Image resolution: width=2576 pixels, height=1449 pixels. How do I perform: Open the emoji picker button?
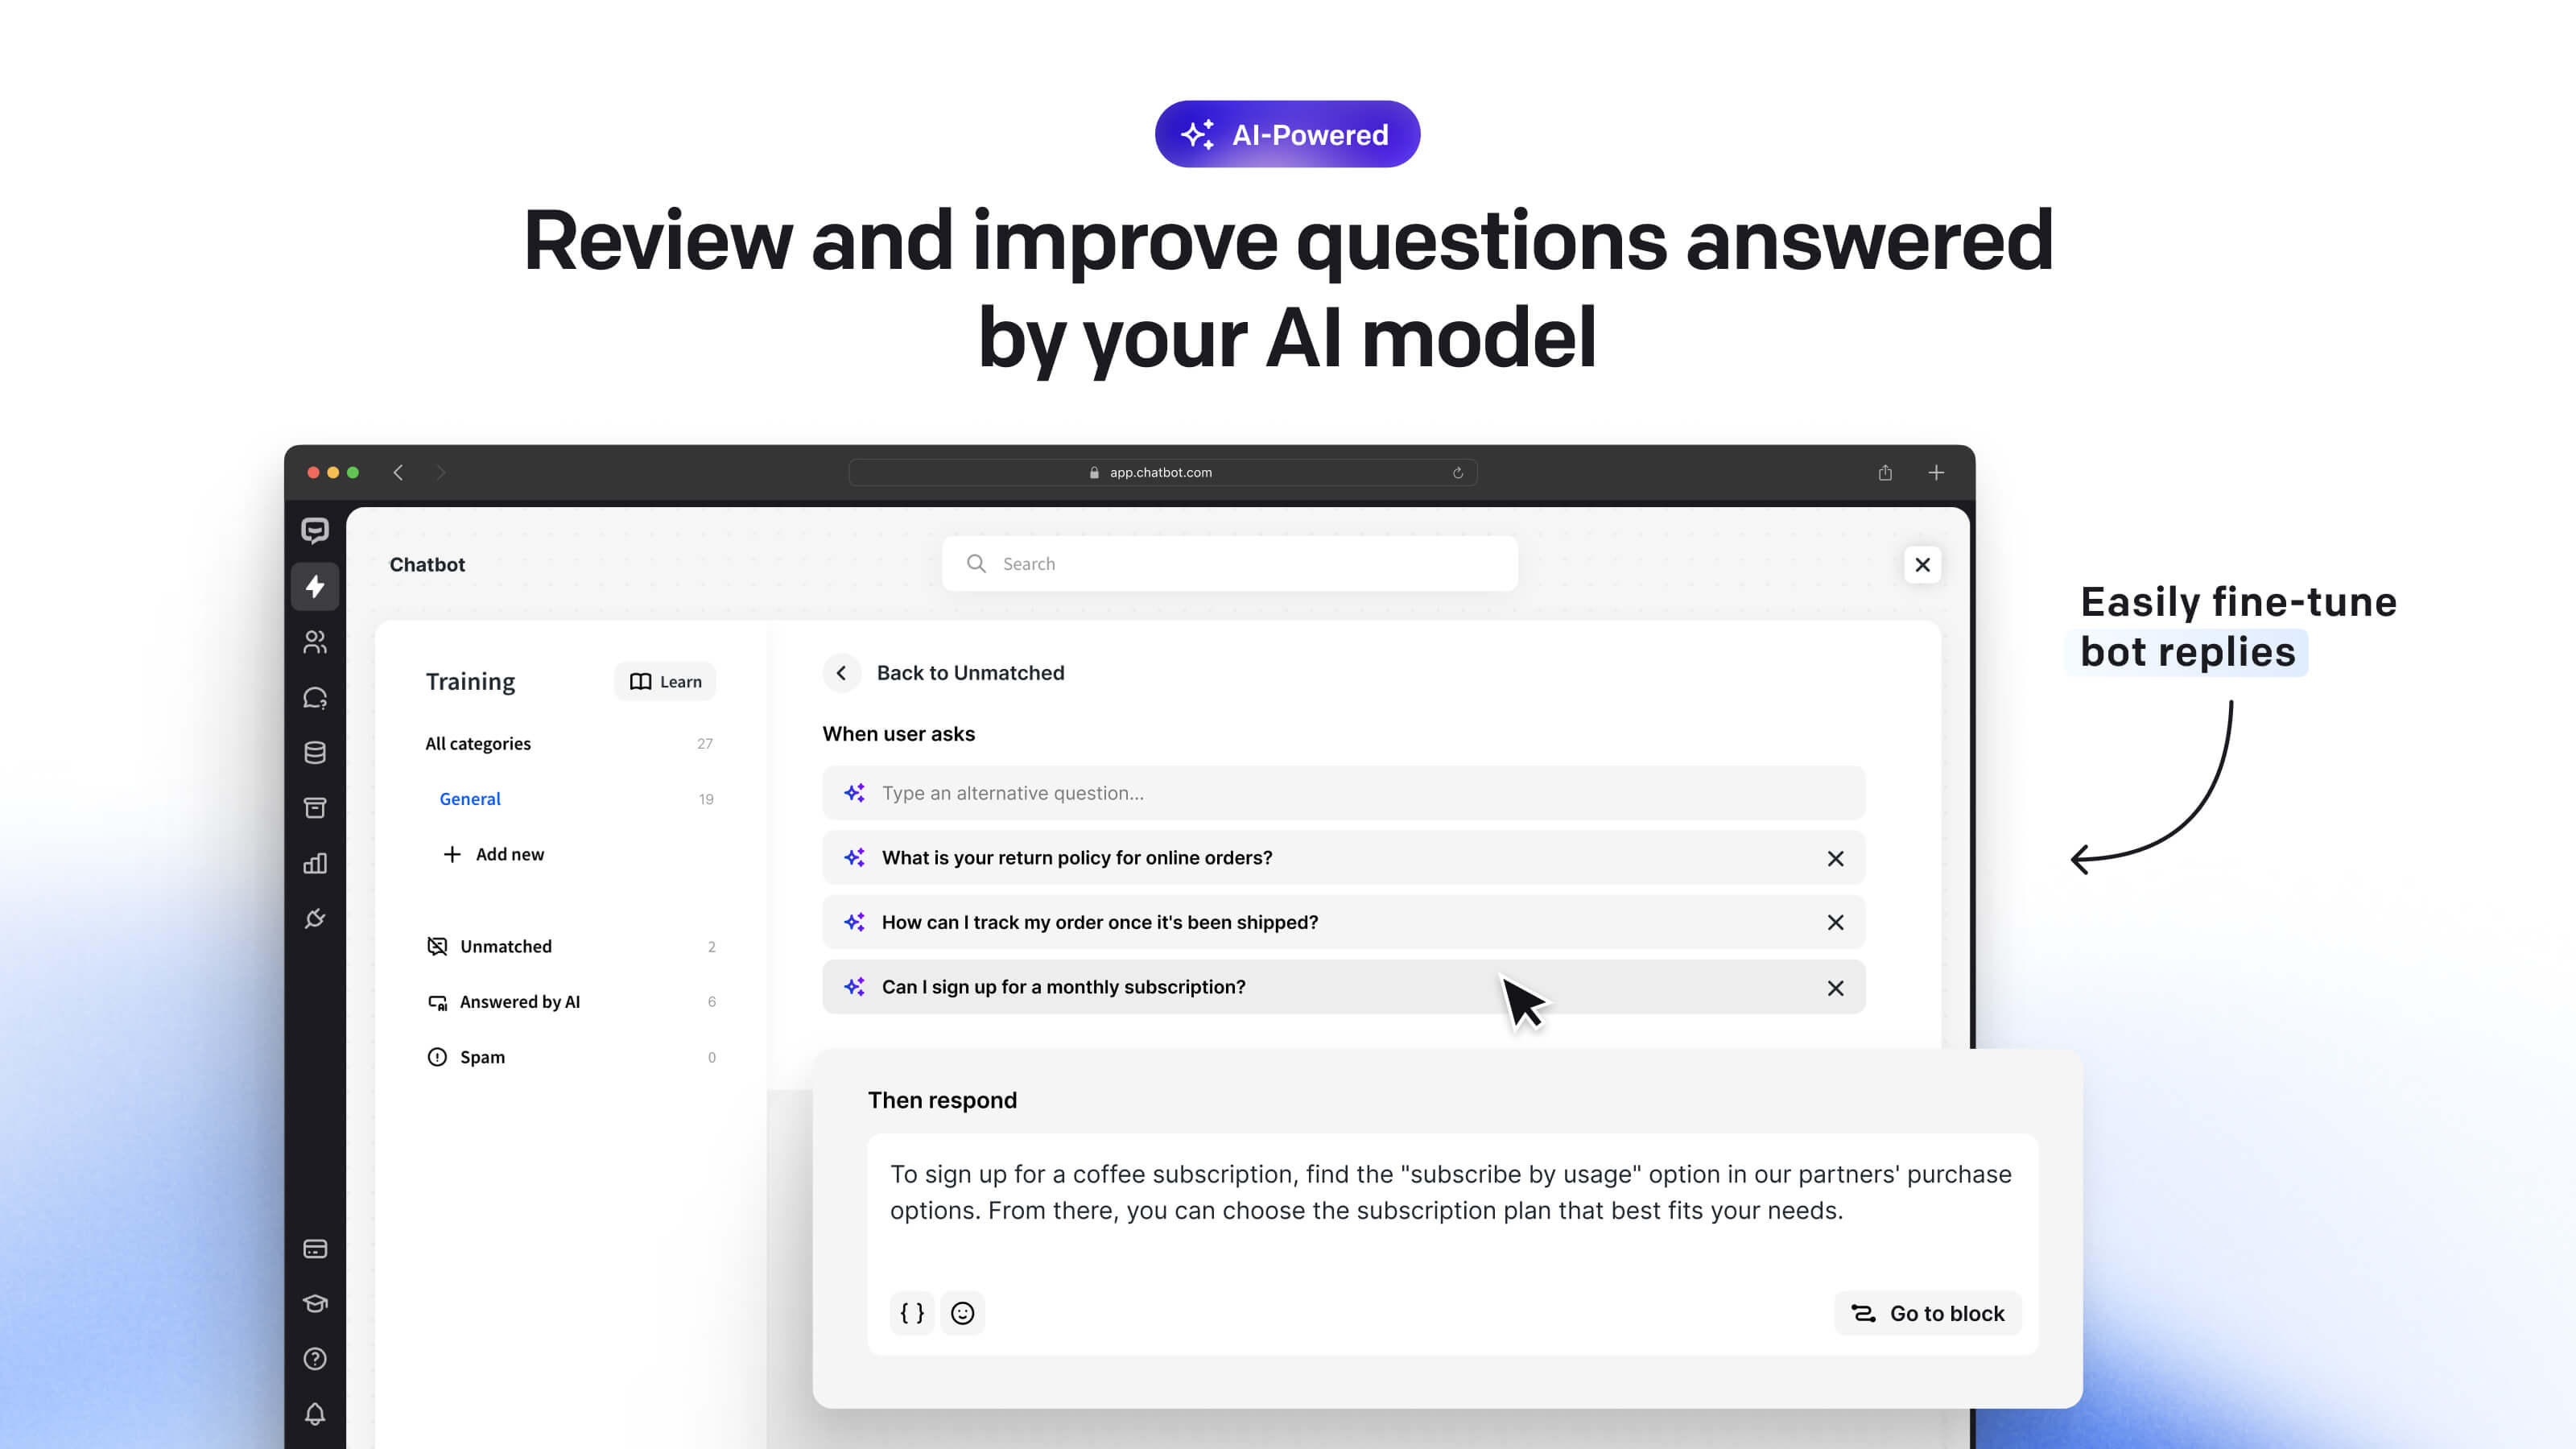pyautogui.click(x=962, y=1313)
